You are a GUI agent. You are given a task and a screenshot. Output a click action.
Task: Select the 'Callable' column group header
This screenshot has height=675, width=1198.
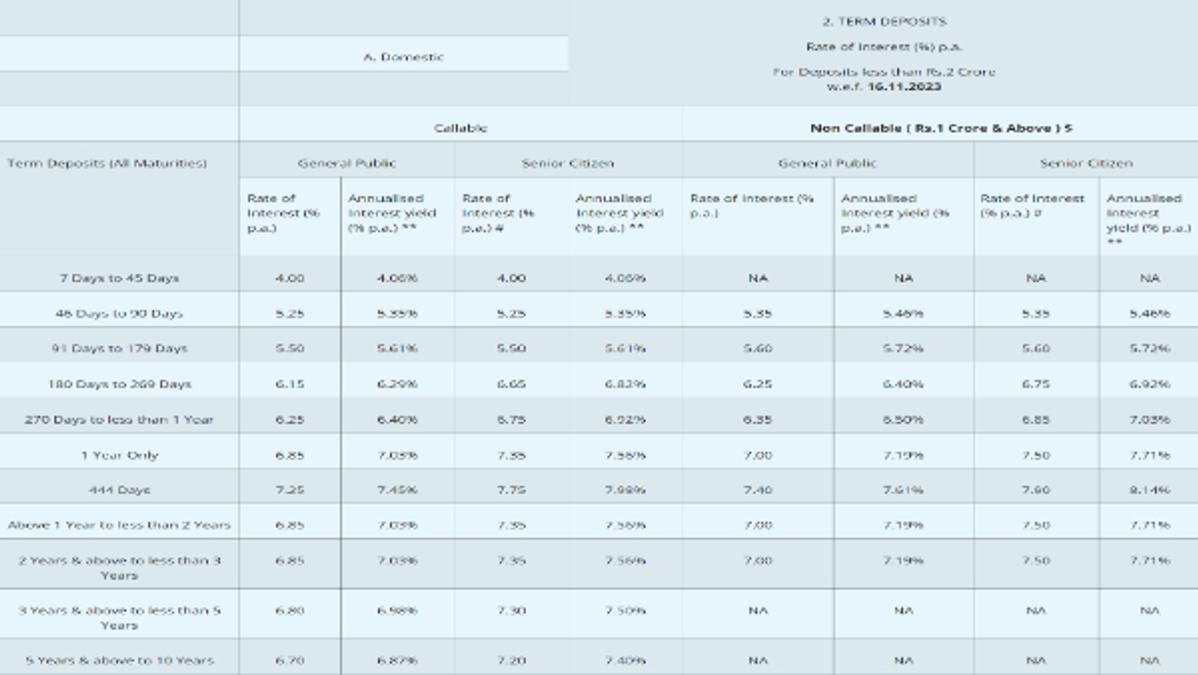tap(460, 128)
